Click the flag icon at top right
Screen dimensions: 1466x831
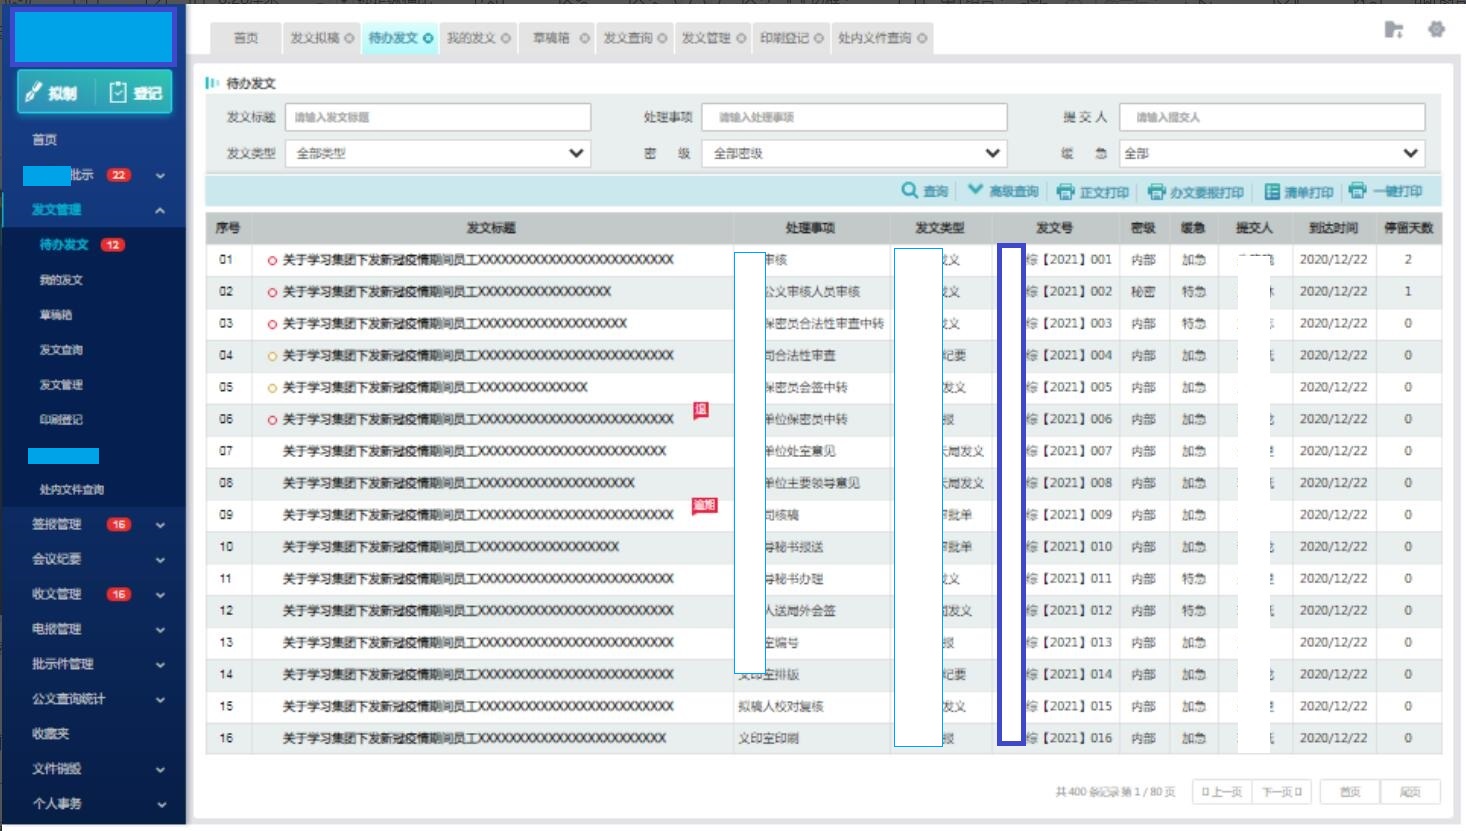click(1394, 30)
